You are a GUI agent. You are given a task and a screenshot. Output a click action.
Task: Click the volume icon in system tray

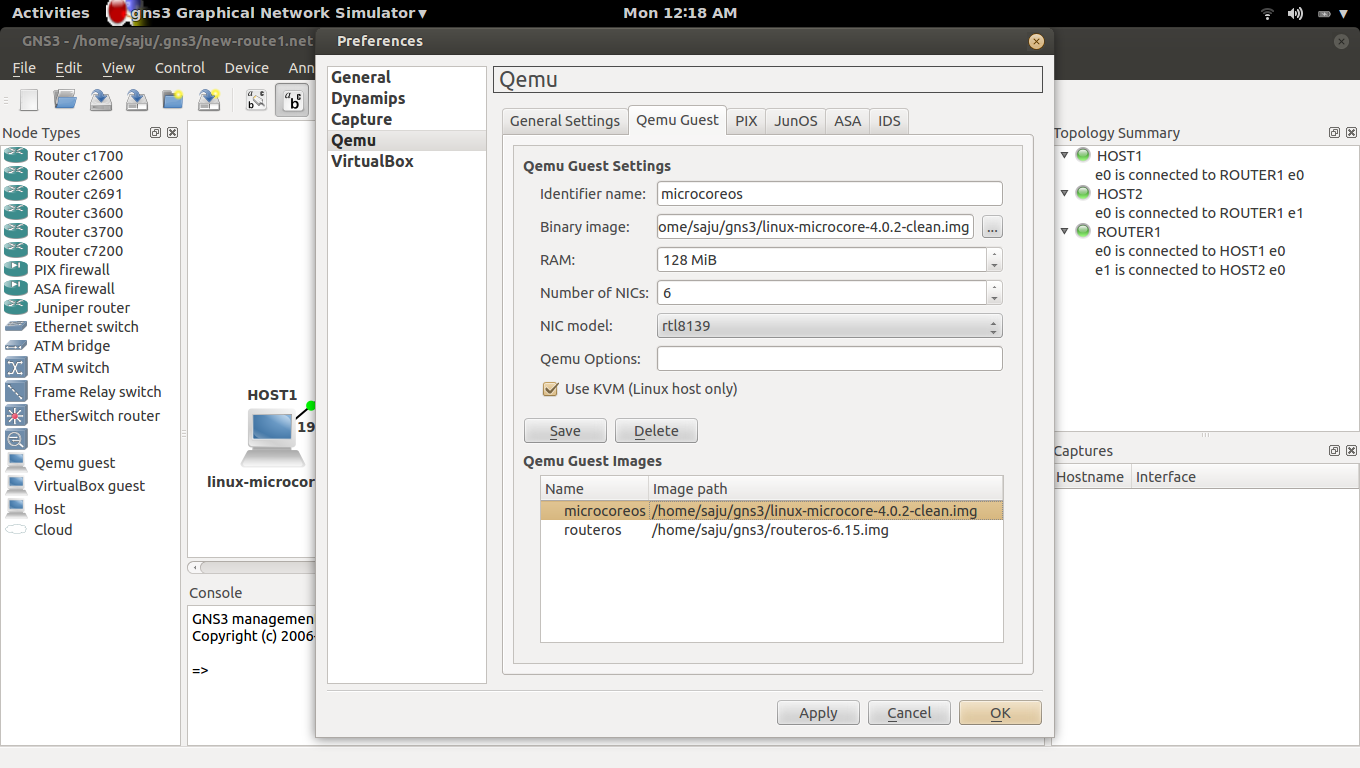[1295, 13]
